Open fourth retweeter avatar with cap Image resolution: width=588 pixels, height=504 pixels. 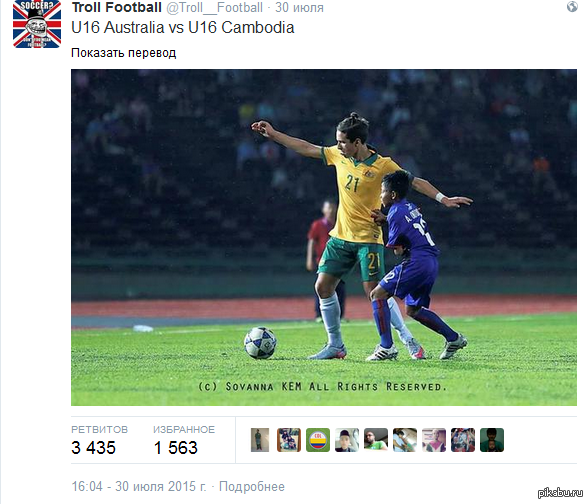[347, 440]
